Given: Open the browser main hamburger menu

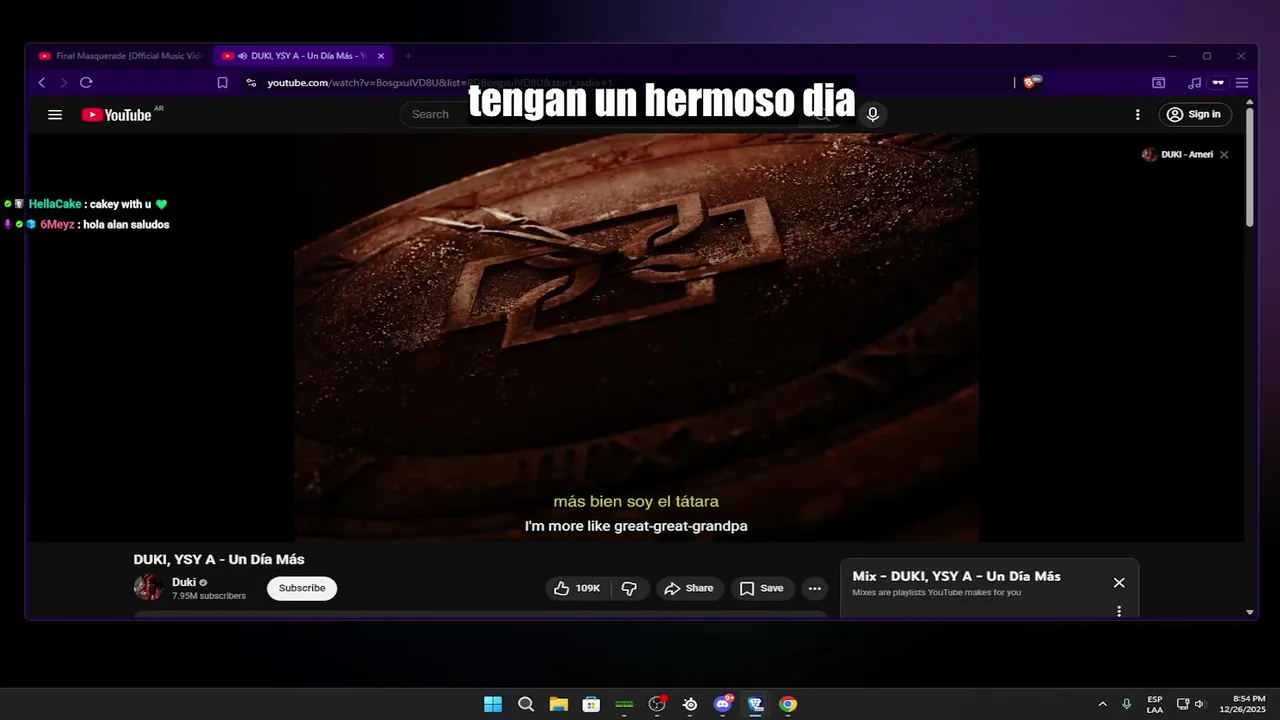Looking at the screenshot, I should (1242, 83).
